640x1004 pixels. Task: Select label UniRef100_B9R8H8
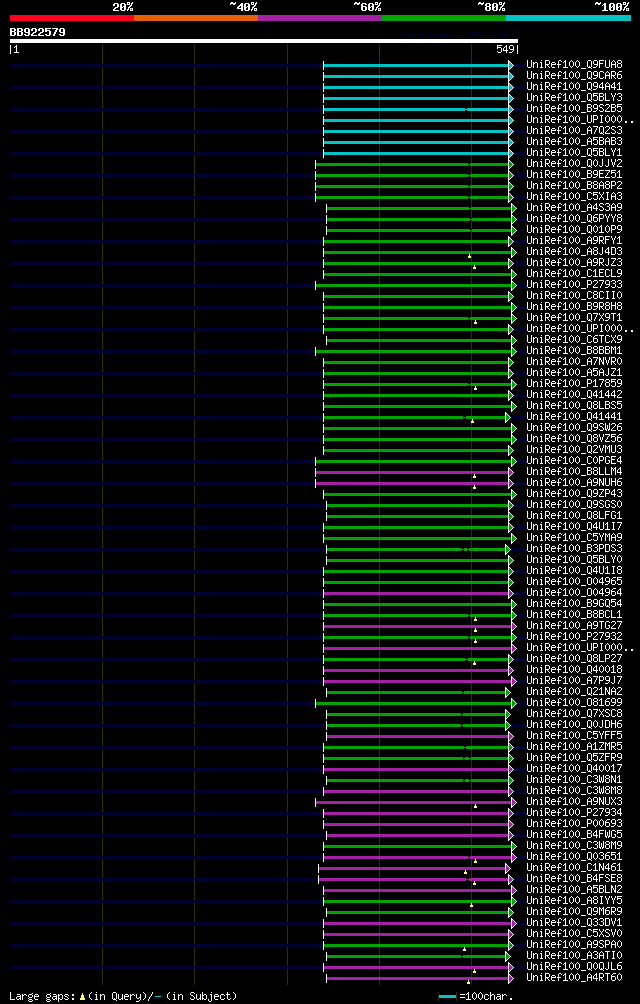(x=574, y=306)
